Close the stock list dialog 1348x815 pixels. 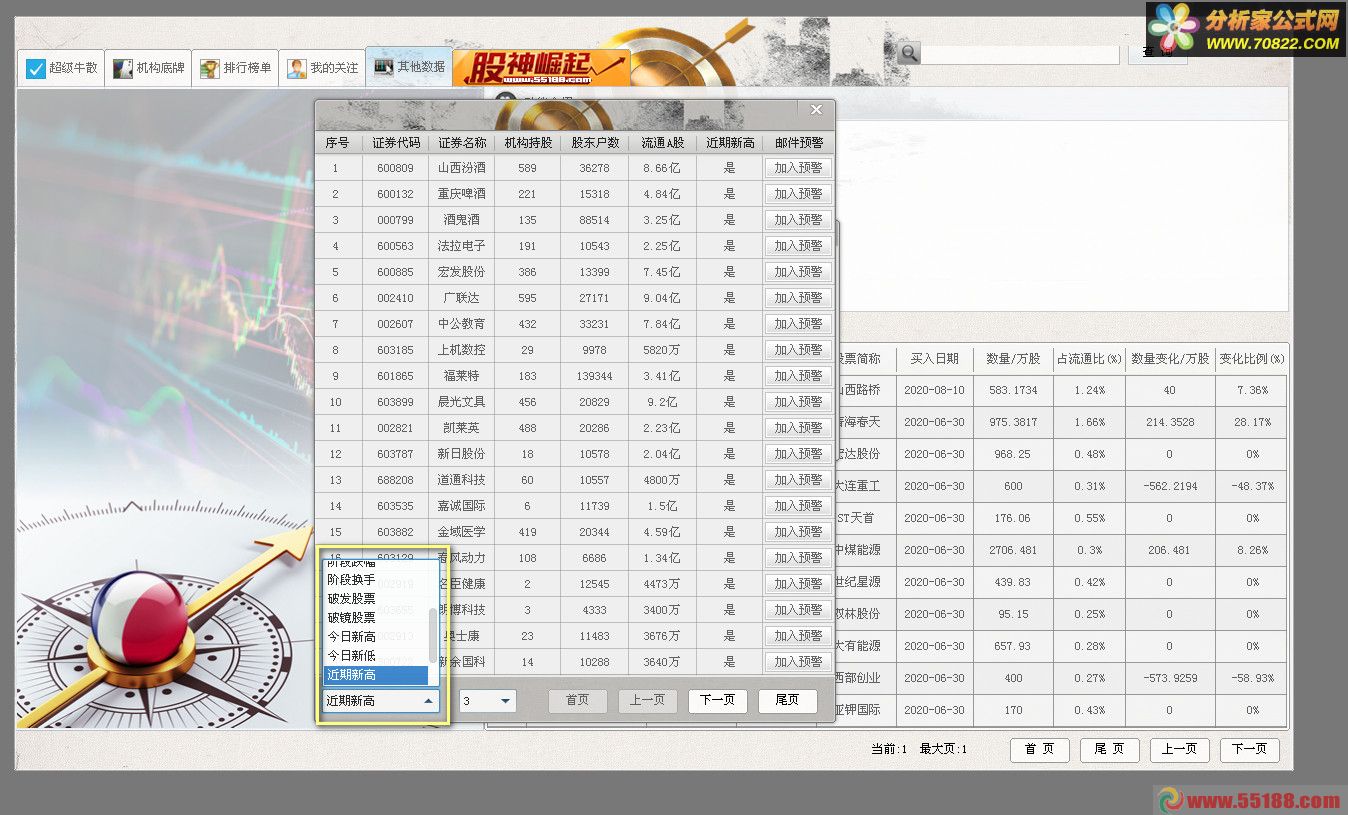(816, 110)
